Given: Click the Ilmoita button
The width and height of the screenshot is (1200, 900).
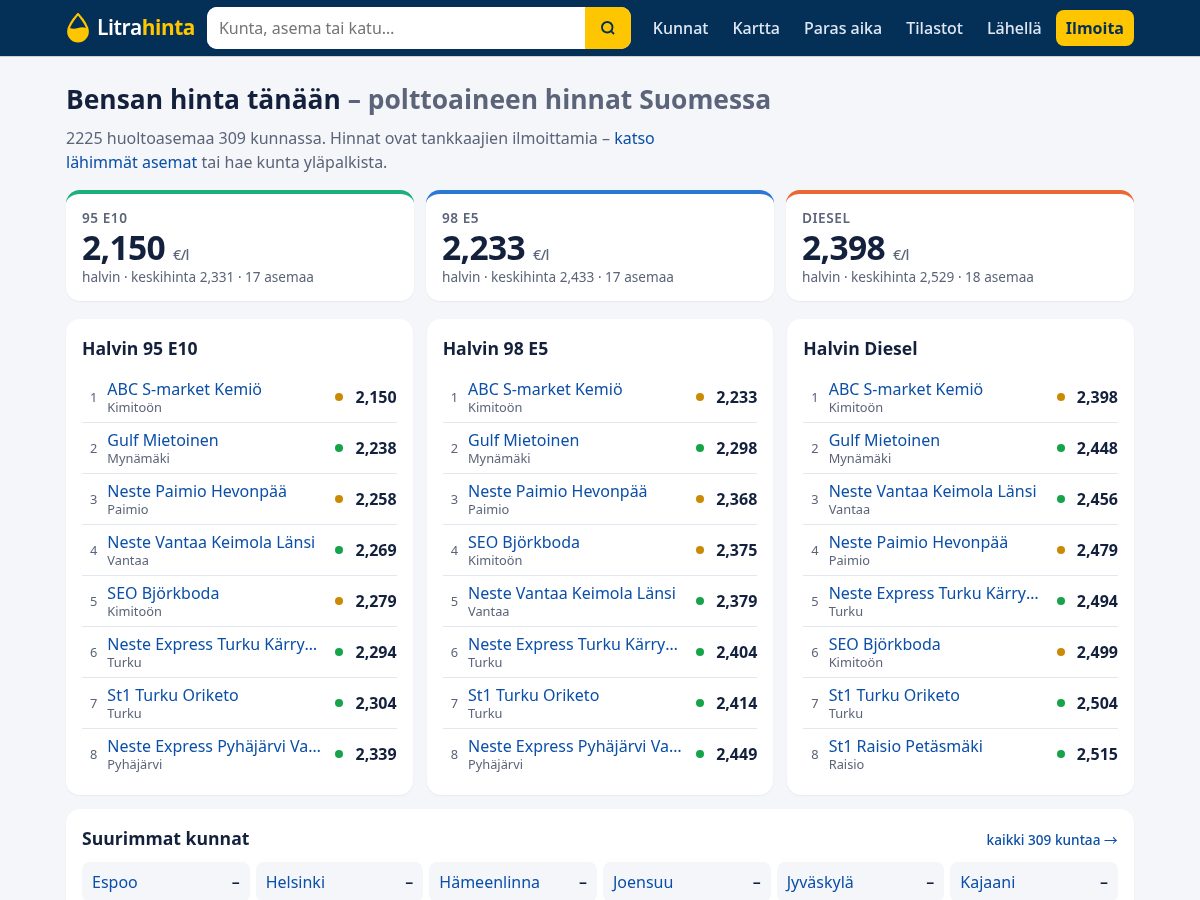Looking at the screenshot, I should pyautogui.click(x=1095, y=28).
